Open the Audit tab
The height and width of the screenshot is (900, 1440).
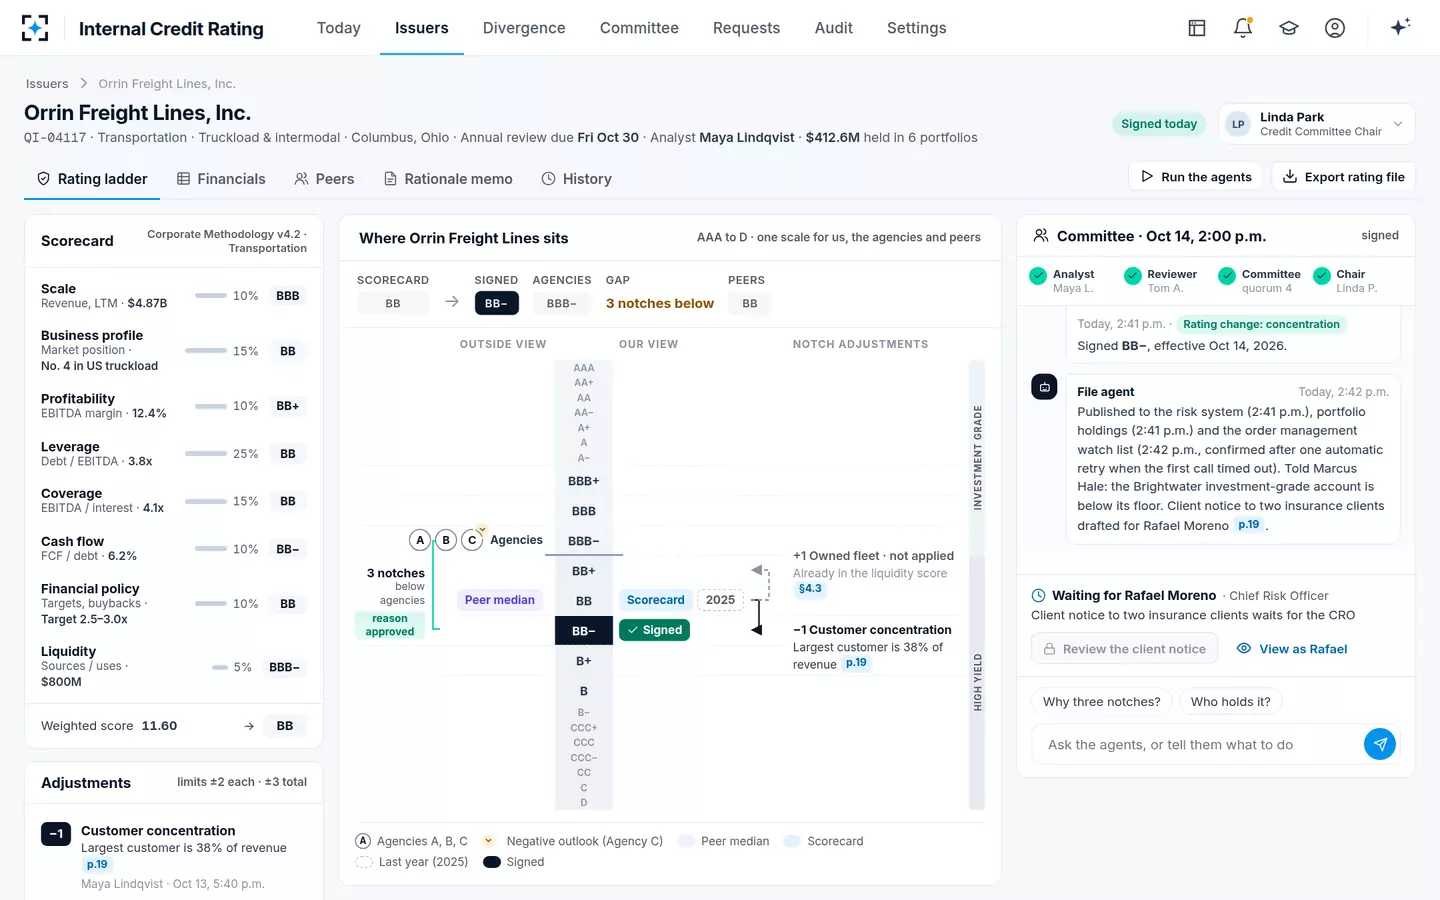[834, 28]
